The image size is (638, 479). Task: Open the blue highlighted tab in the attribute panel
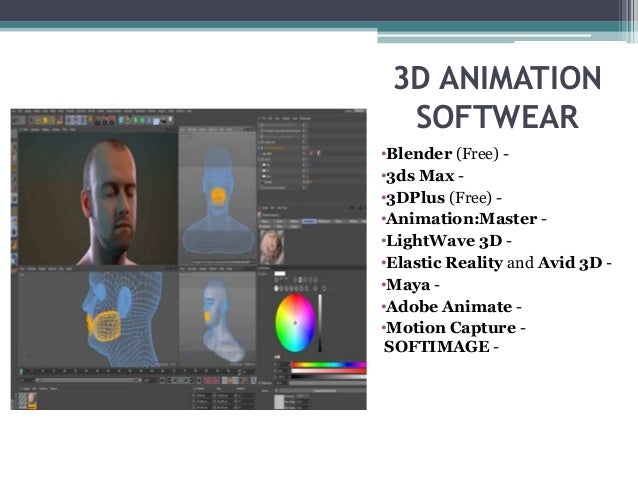point(309,221)
